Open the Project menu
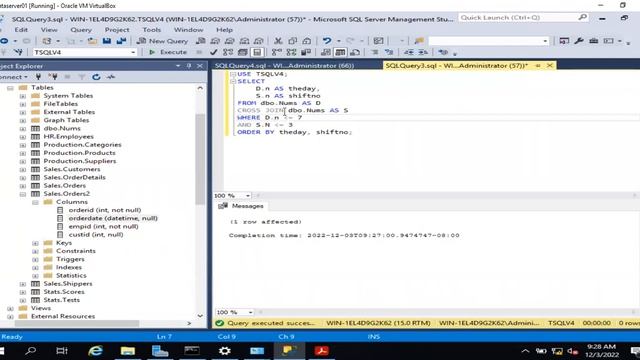Viewport: 640px width, 360px height. pos(117,30)
